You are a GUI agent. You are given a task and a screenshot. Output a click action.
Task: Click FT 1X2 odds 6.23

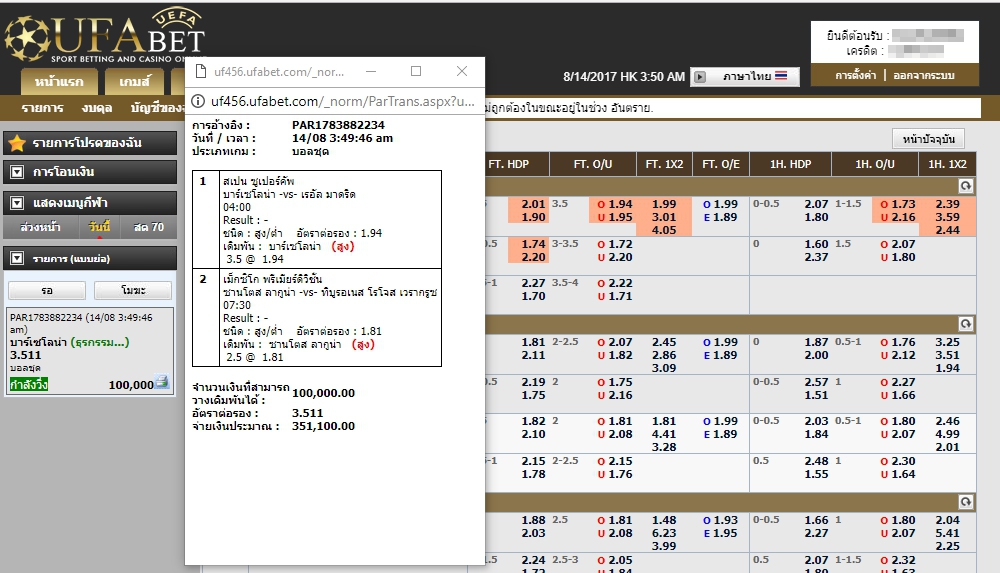tap(664, 533)
